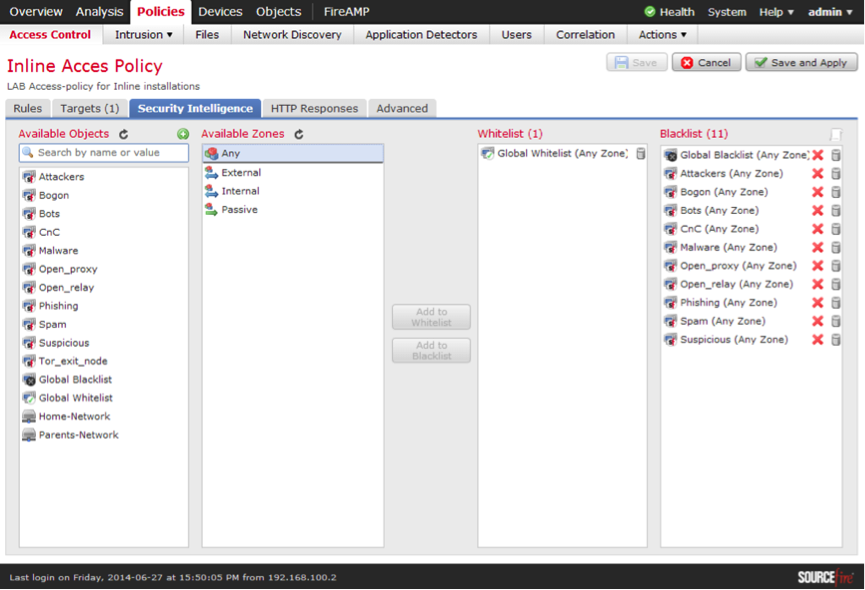Select the Passive zone
This screenshot has height=590, width=865.
click(x=293, y=210)
